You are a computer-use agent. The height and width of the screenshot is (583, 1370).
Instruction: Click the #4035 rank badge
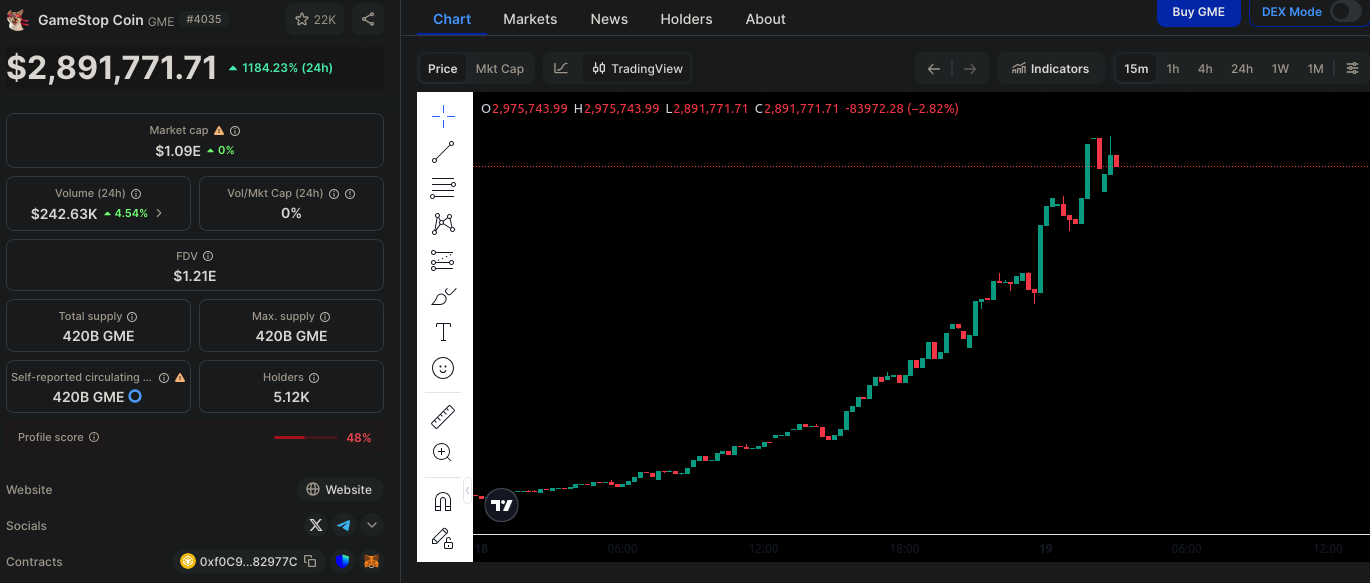pyautogui.click(x=204, y=19)
